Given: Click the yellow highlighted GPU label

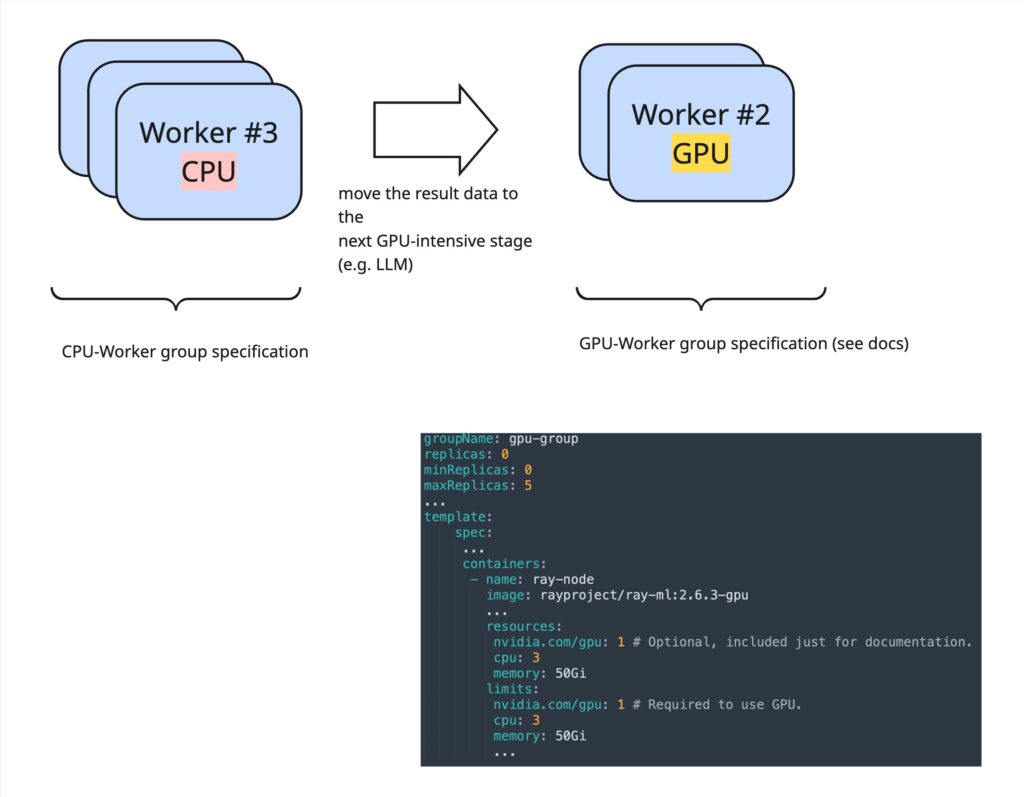Looking at the screenshot, I should pos(700,154).
